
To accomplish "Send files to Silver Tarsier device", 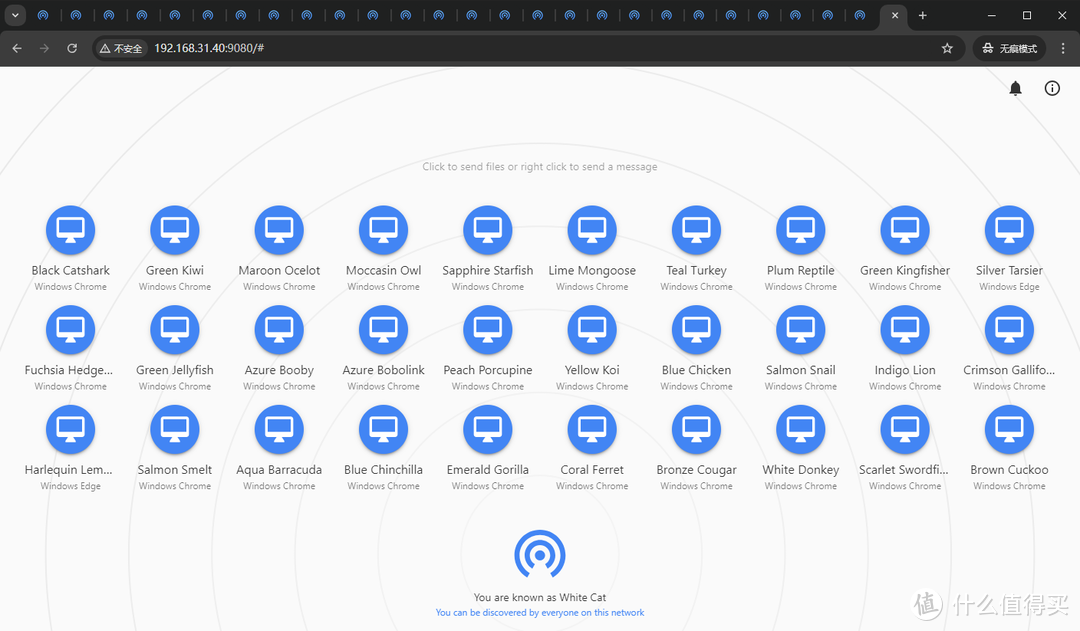I will pyautogui.click(x=1009, y=230).
